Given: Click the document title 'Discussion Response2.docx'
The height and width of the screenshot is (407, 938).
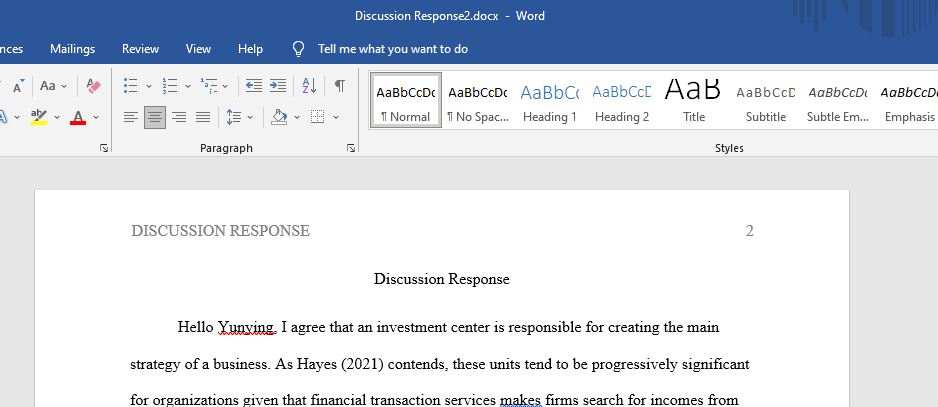Looking at the screenshot, I should click(x=427, y=16).
